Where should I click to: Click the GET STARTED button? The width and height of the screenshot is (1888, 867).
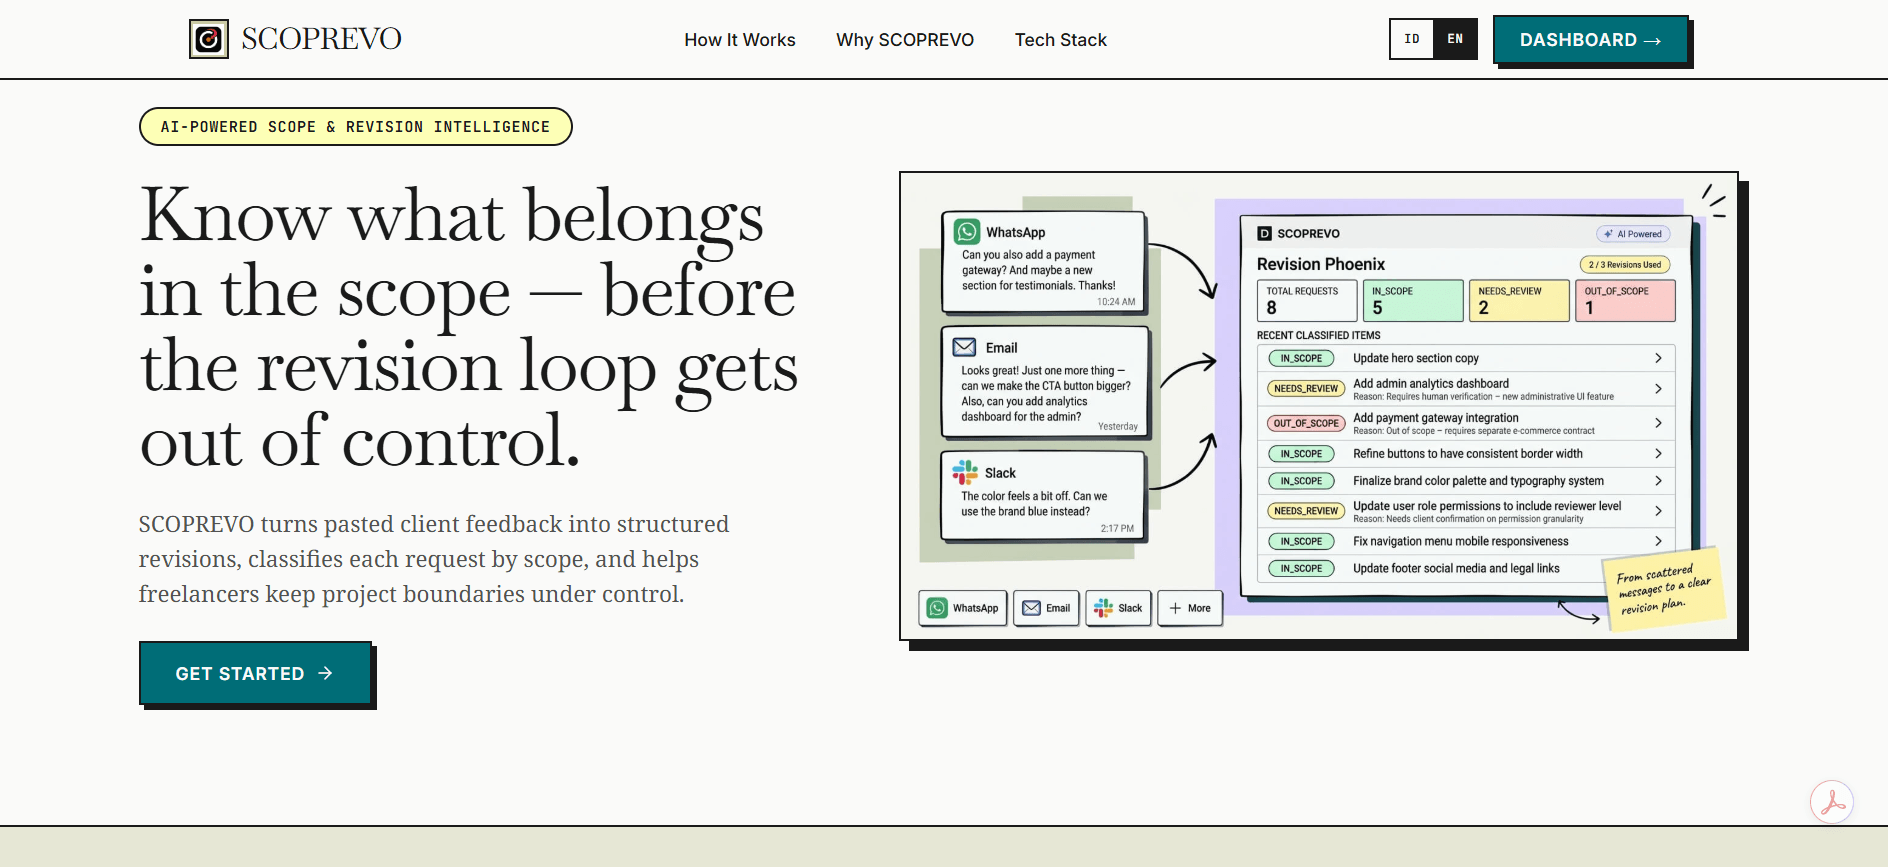255,673
